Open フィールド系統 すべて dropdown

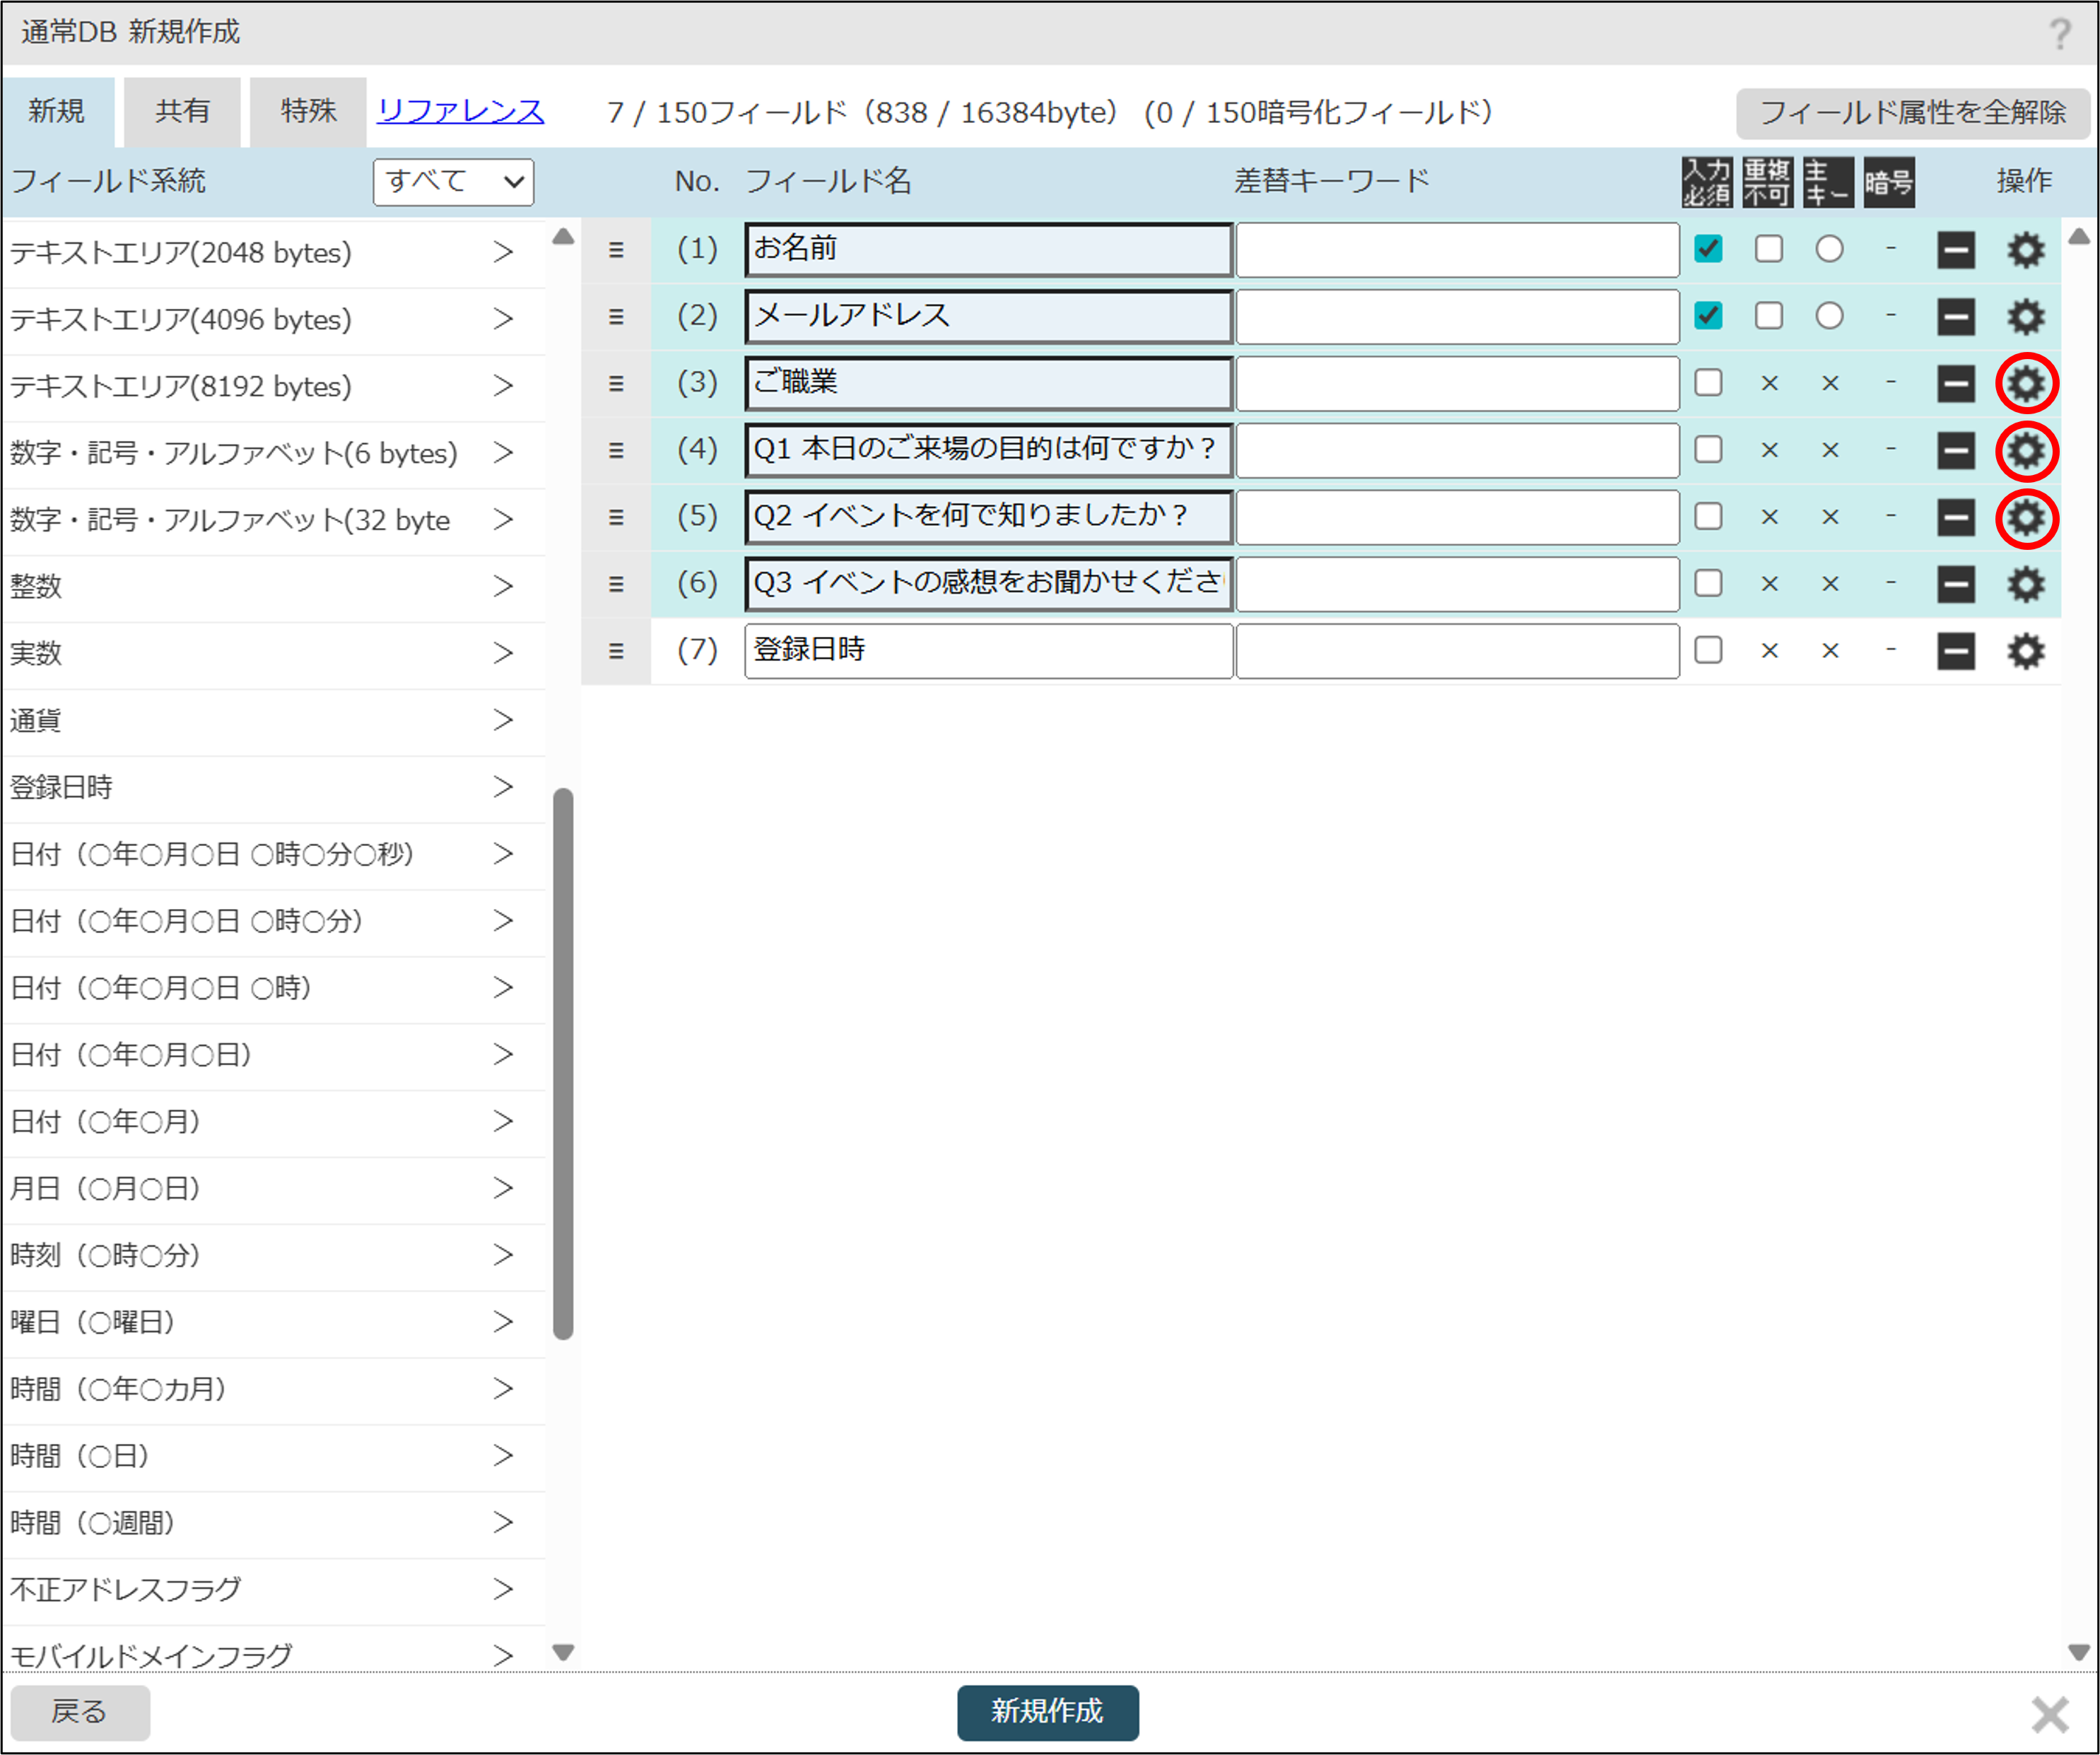(x=453, y=182)
